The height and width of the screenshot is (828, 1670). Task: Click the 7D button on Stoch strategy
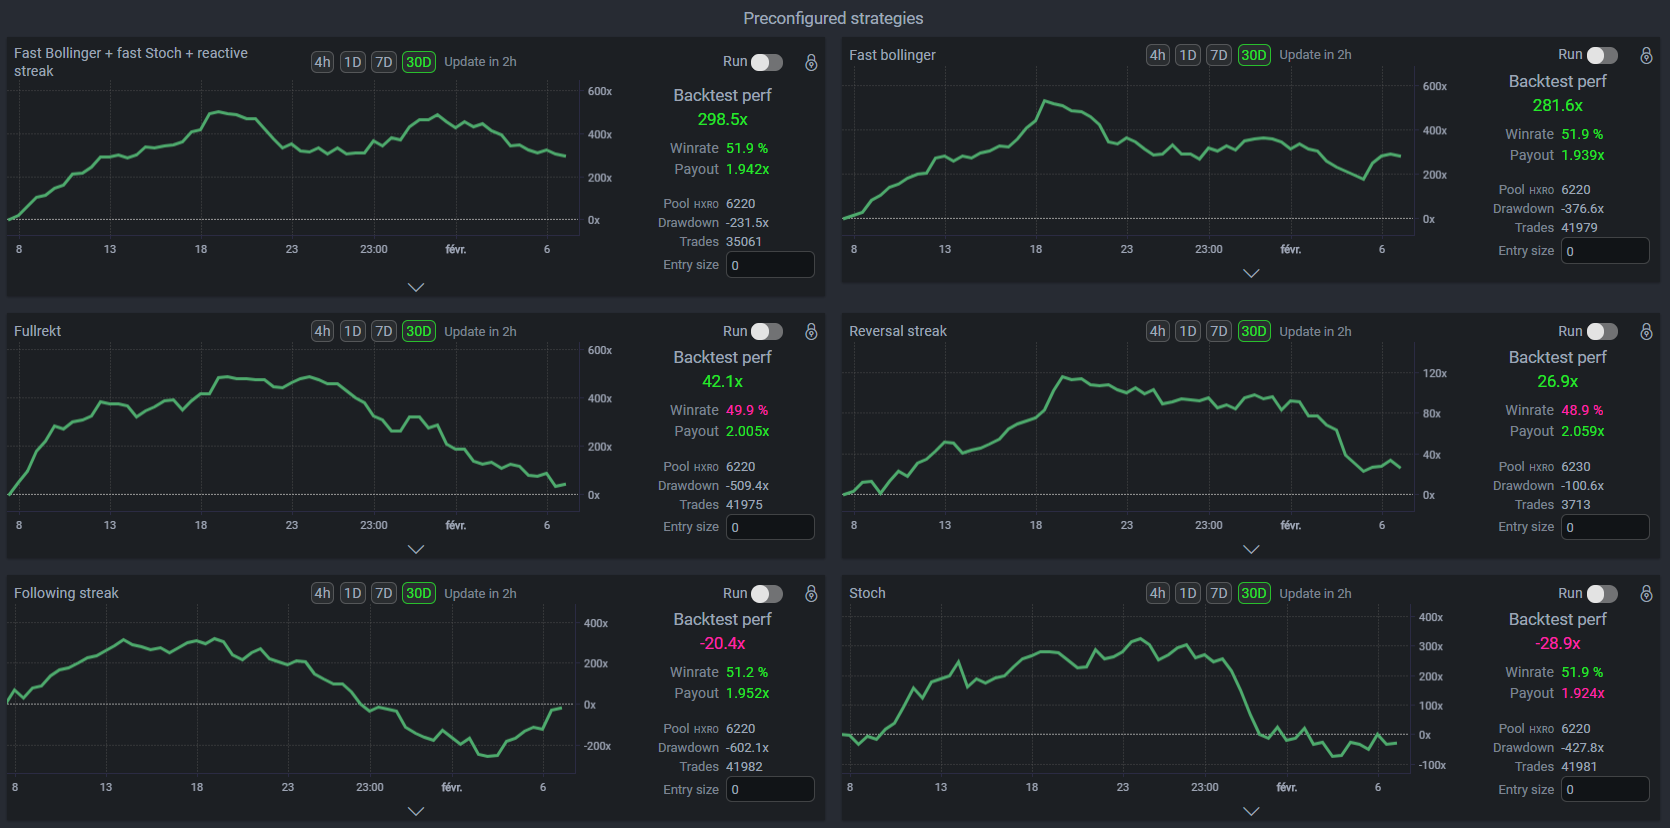tap(1219, 593)
